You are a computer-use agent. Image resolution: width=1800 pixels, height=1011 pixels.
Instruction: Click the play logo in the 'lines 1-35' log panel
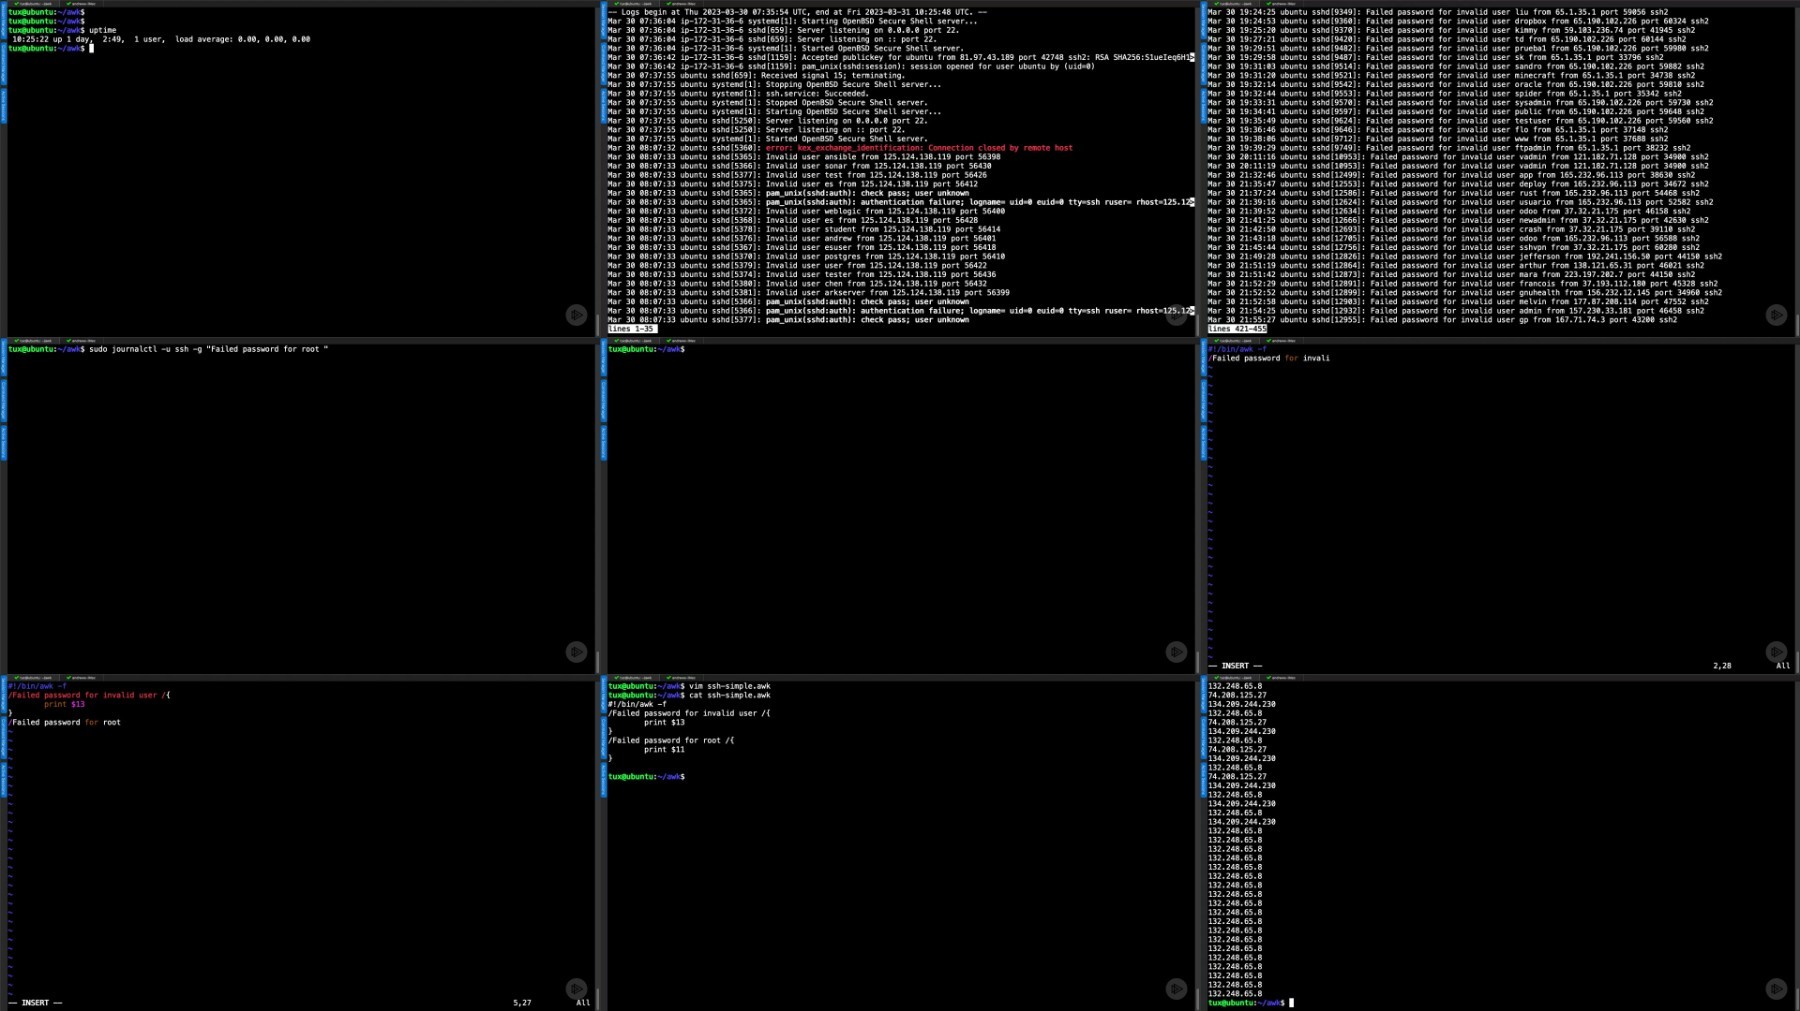tap(1176, 315)
